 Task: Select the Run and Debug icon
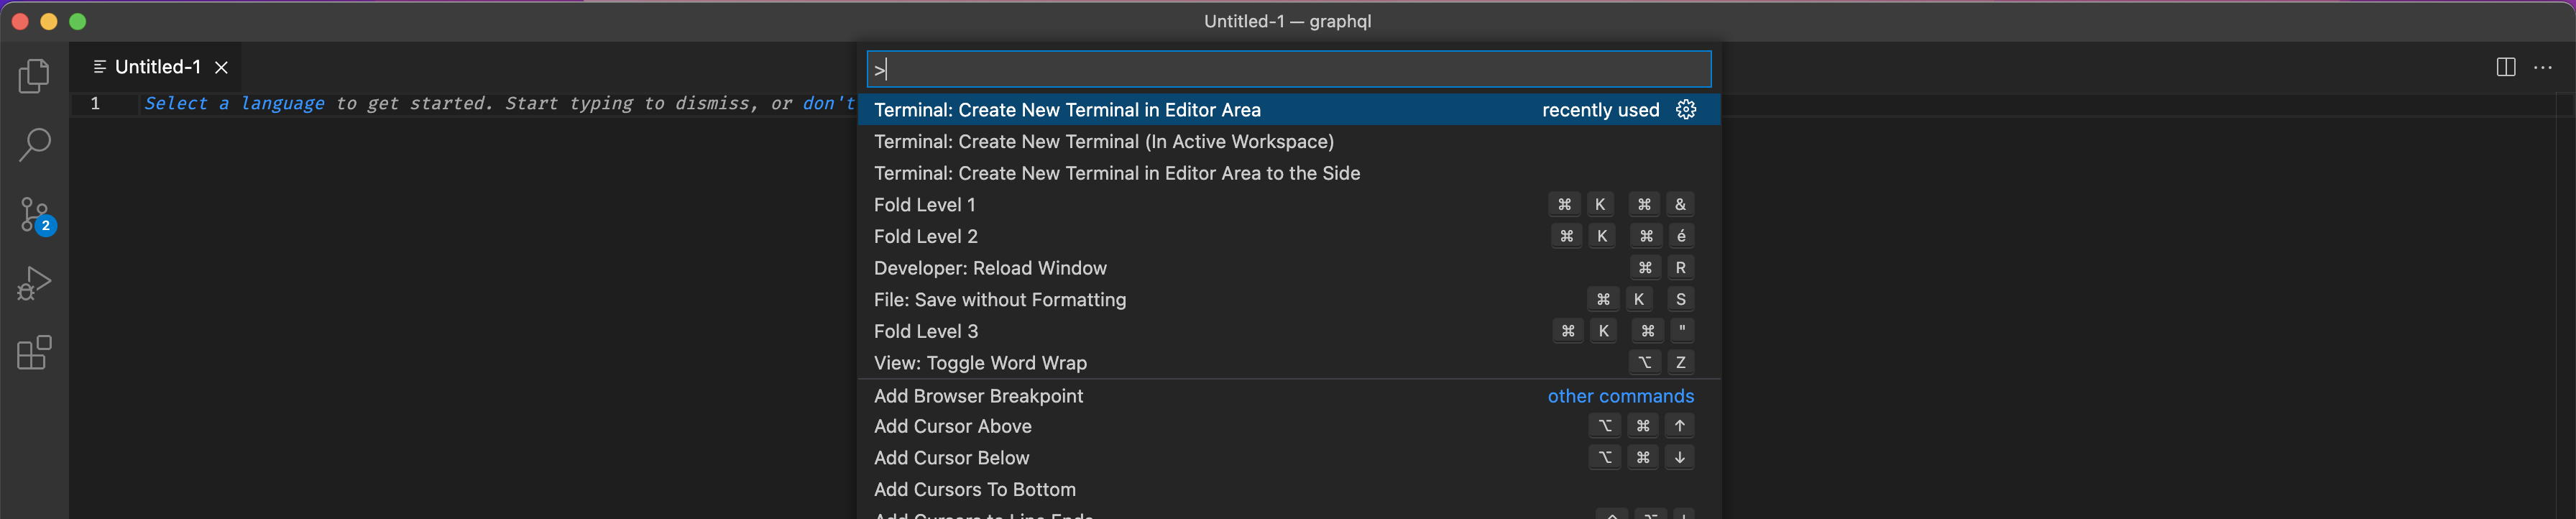tap(33, 283)
